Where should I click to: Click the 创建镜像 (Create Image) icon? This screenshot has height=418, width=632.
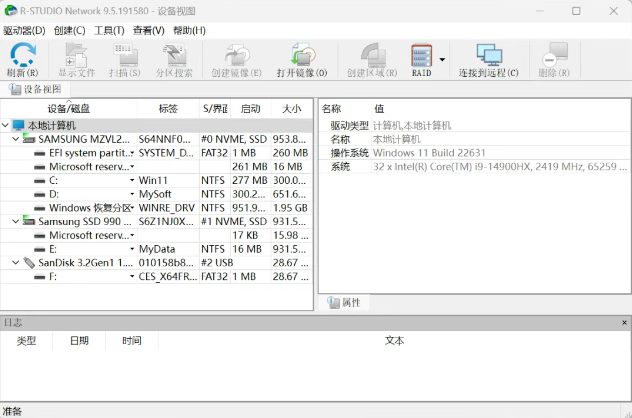[236, 59]
